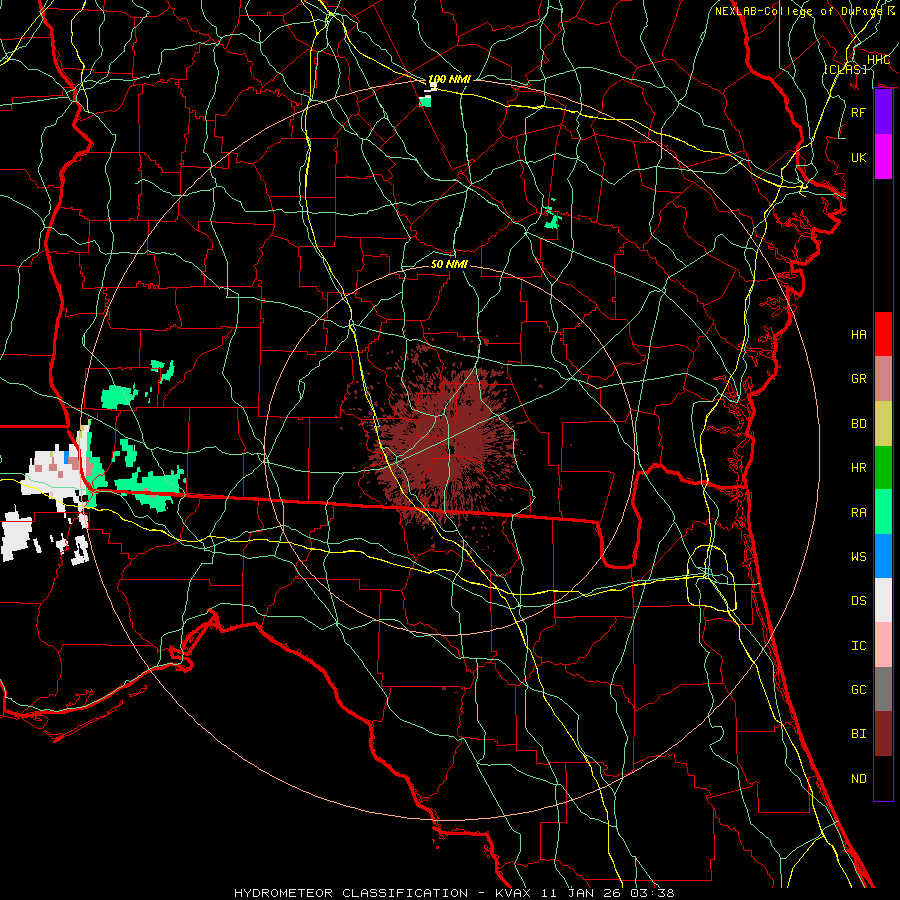The width and height of the screenshot is (900, 900).
Task: Click the HR legend label
Action: tap(859, 468)
